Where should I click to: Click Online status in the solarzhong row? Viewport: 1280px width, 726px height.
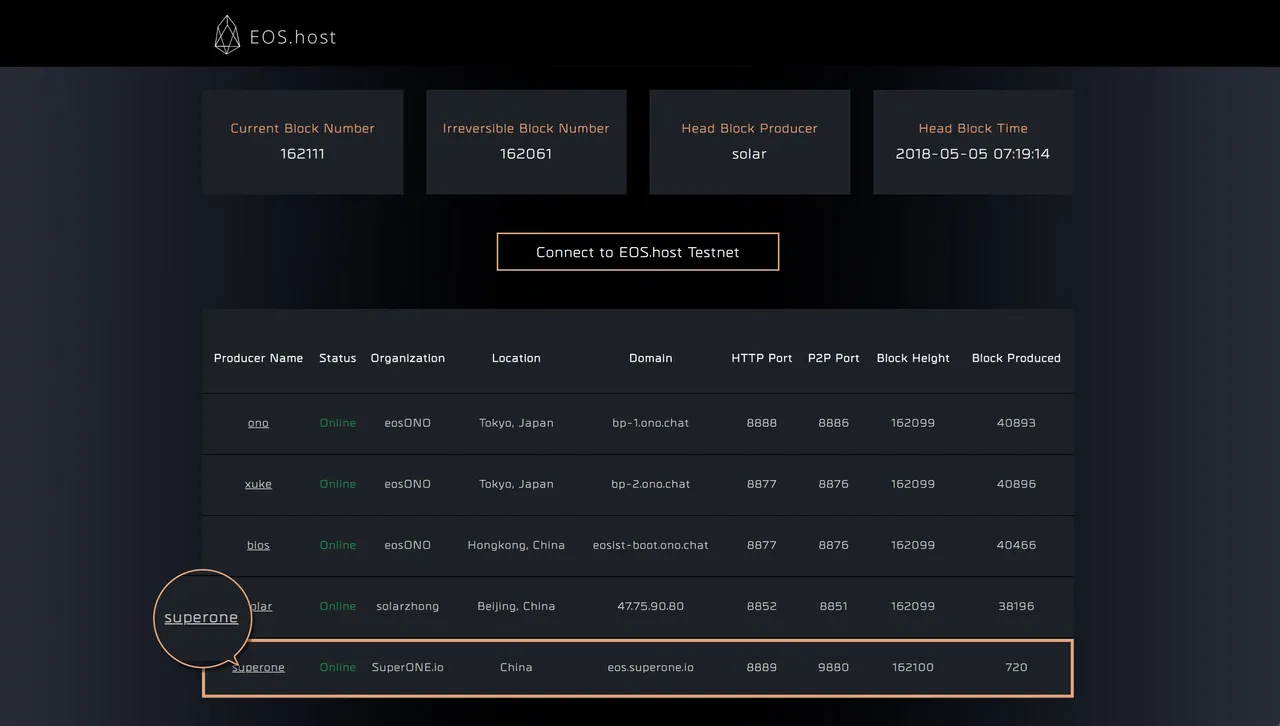(x=338, y=606)
